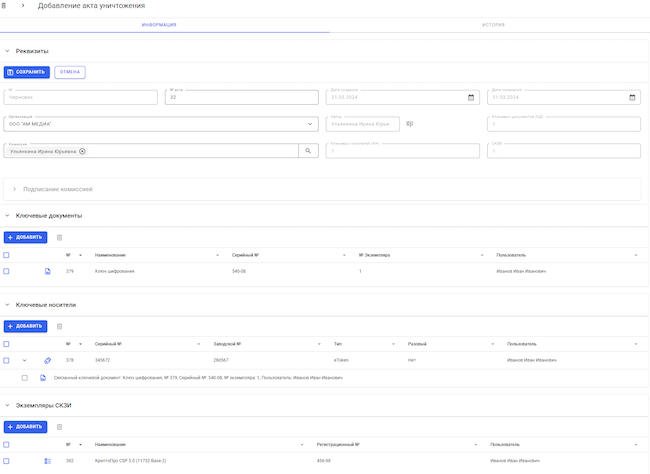Expand the Подписание комиссией panel
Viewport: 650px width, 474px height.
point(16,189)
